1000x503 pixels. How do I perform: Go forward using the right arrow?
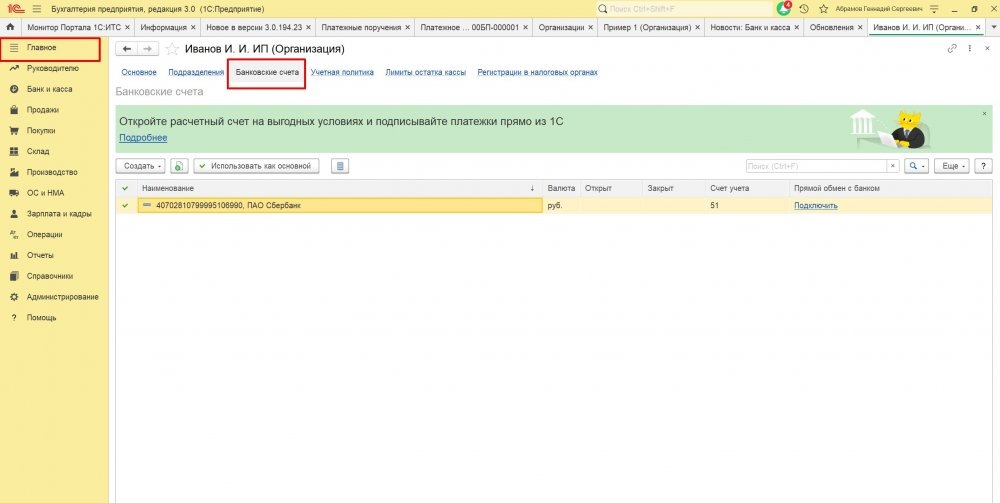tap(148, 49)
